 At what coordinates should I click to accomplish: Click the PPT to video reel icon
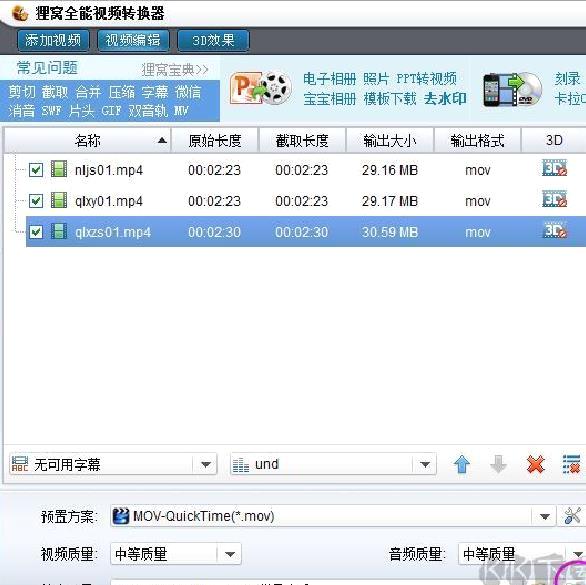[x=260, y=88]
